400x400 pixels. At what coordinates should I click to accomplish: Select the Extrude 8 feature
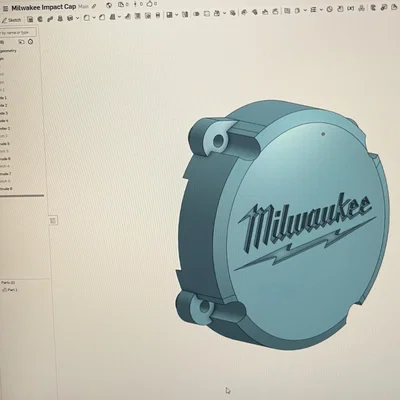coord(6,189)
